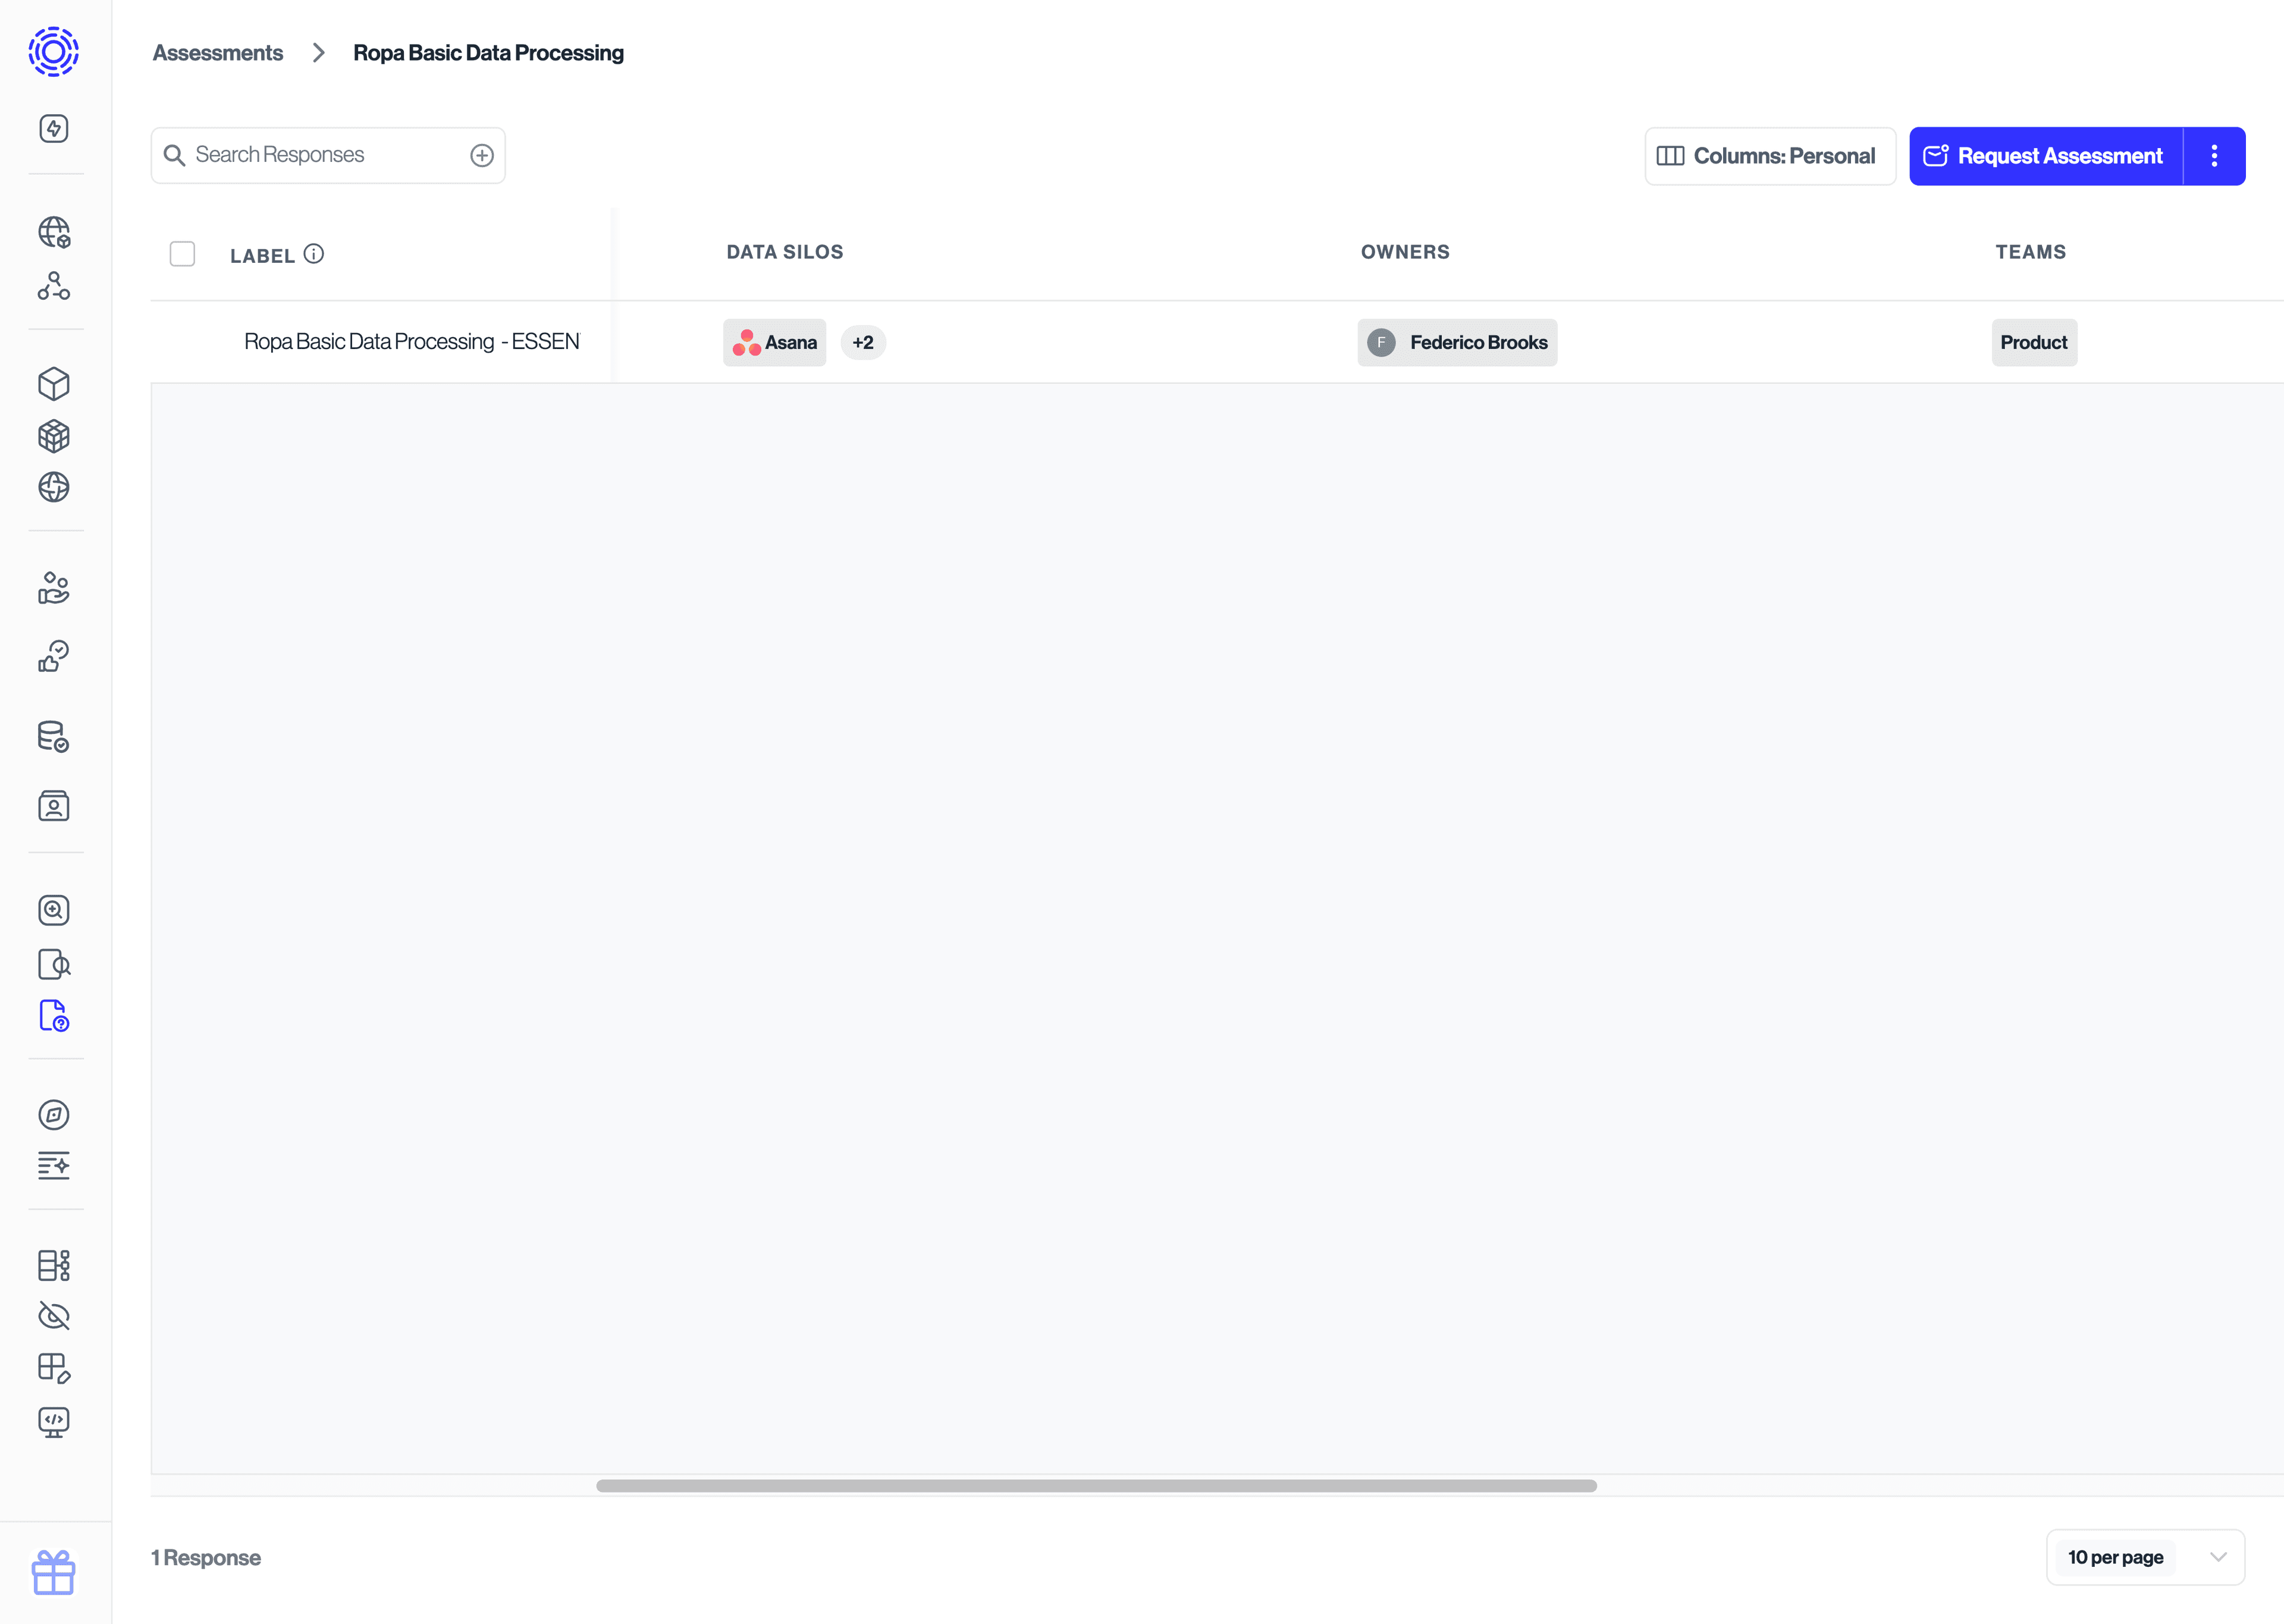Click the Request Assessment button
The width and height of the screenshot is (2284, 1624).
pos(2045,155)
